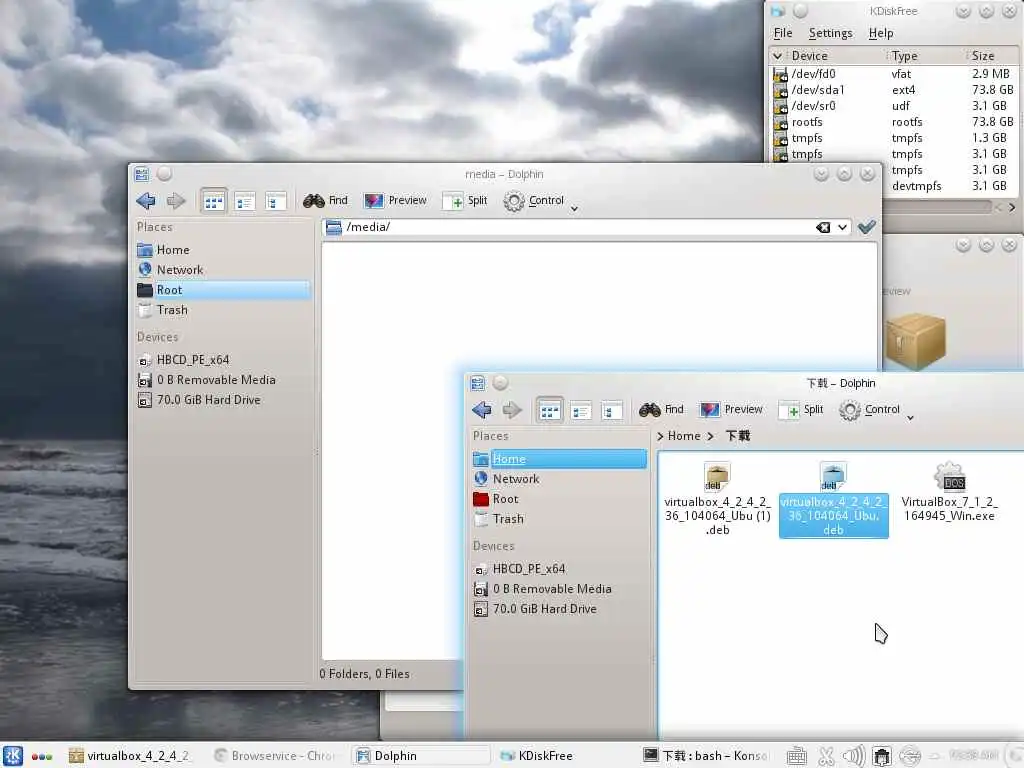Viewport: 1024px width, 768px height.
Task: Toggle Preview in media Dolphin window
Action: pos(395,200)
